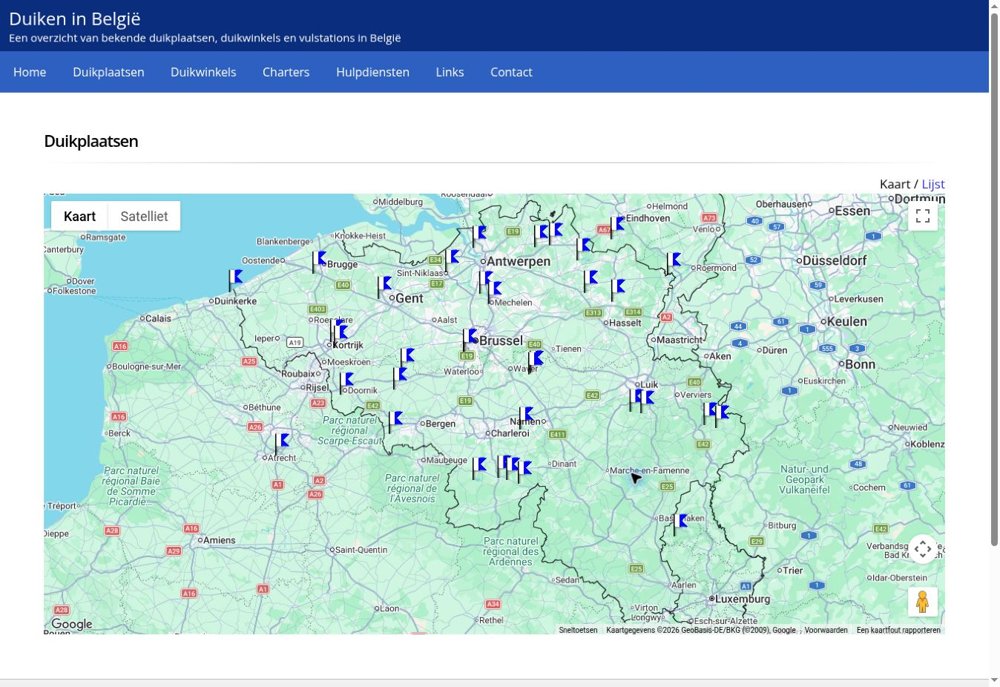Image resolution: width=1000 pixels, height=687 pixels.
Task: Click the Düsseldorf city label
Action: (x=832, y=260)
